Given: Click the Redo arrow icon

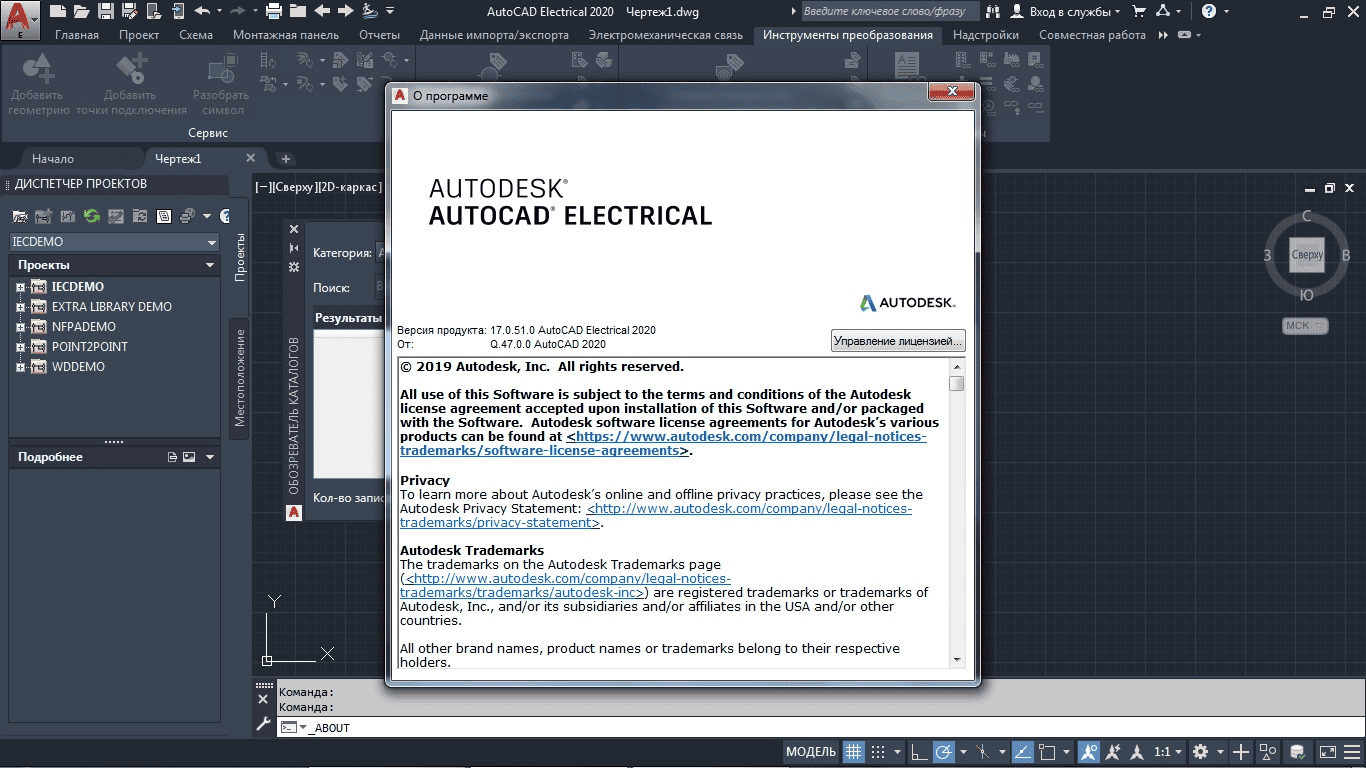Looking at the screenshot, I should point(236,11).
